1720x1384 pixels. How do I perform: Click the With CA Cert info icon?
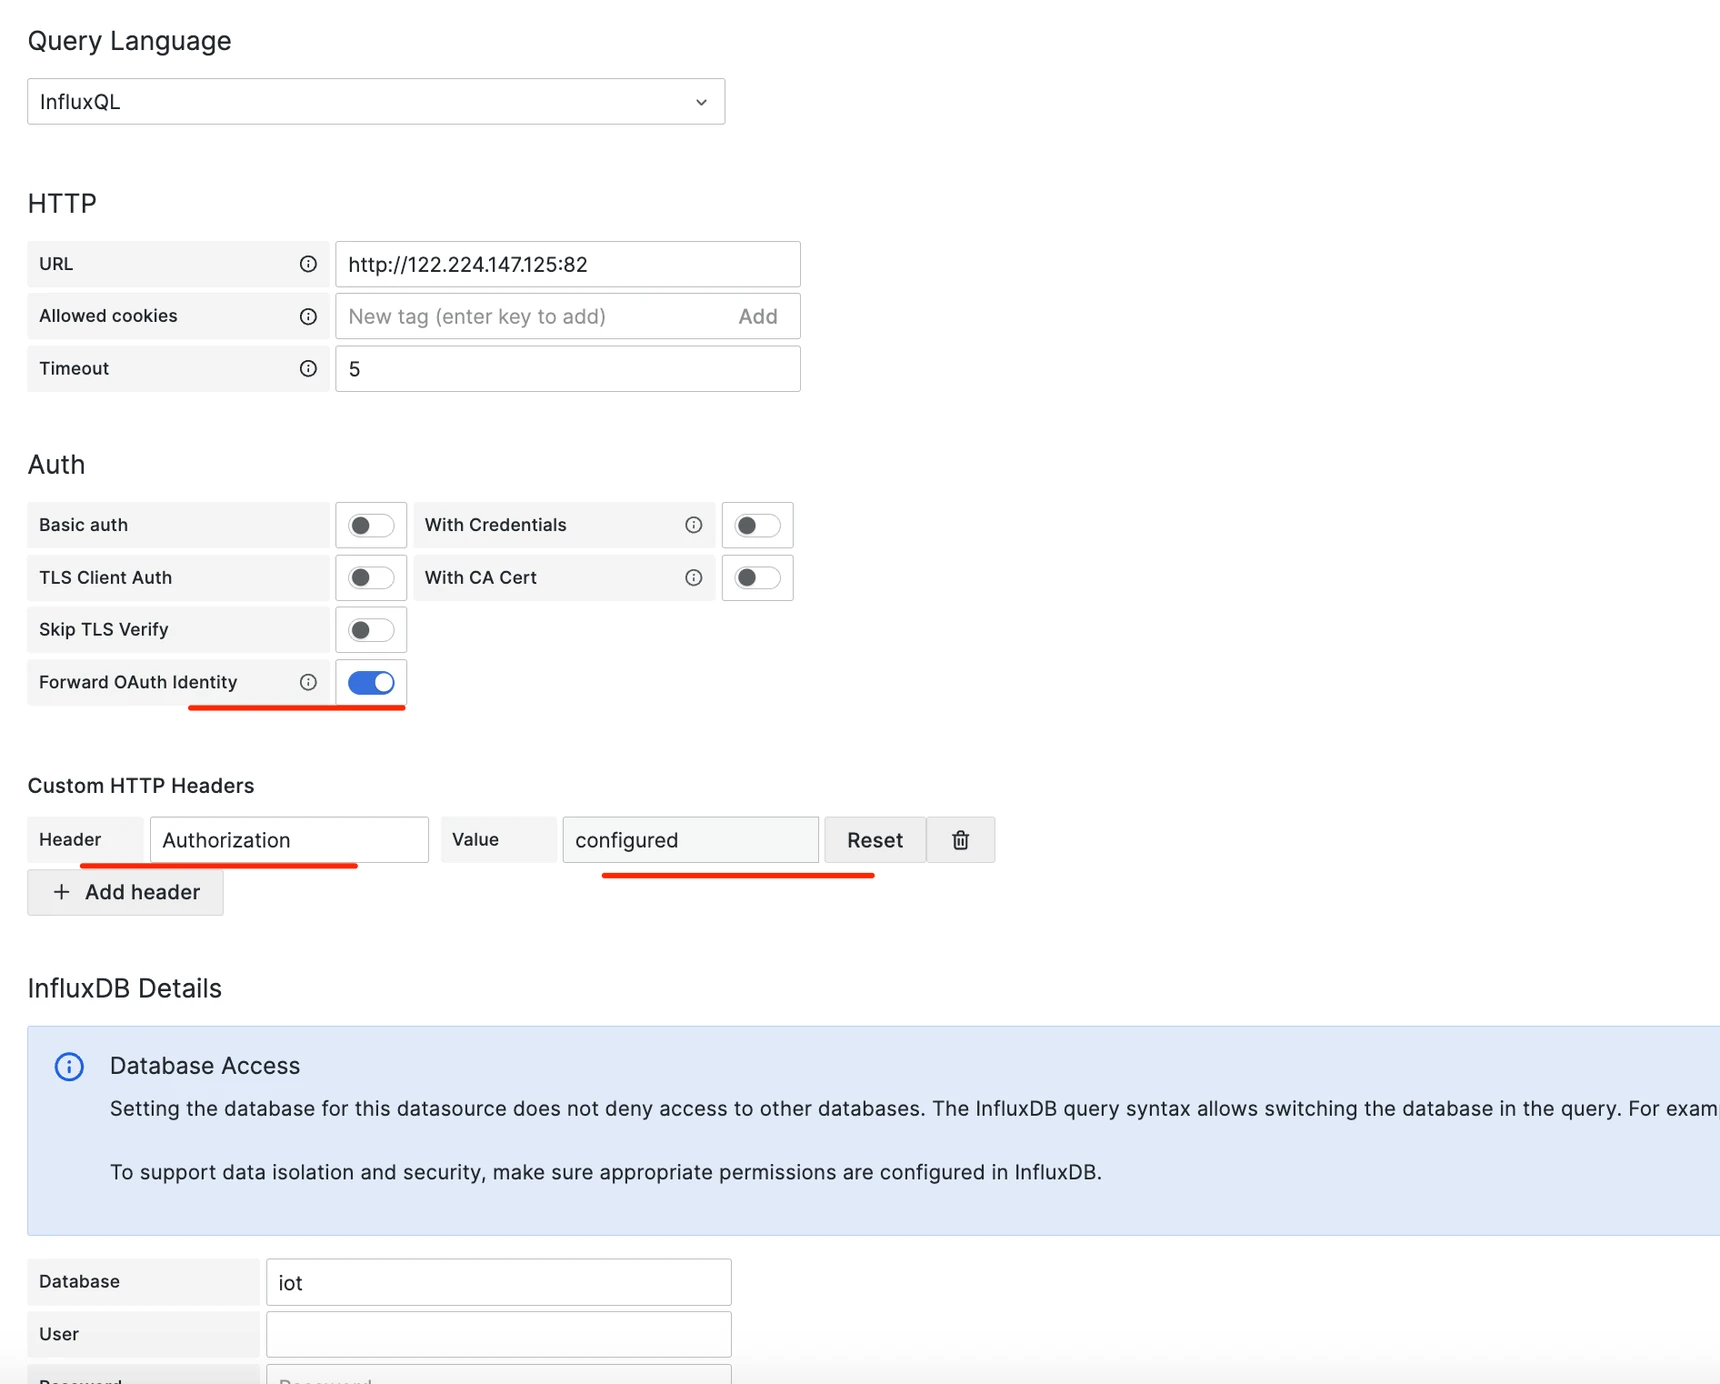pos(693,577)
